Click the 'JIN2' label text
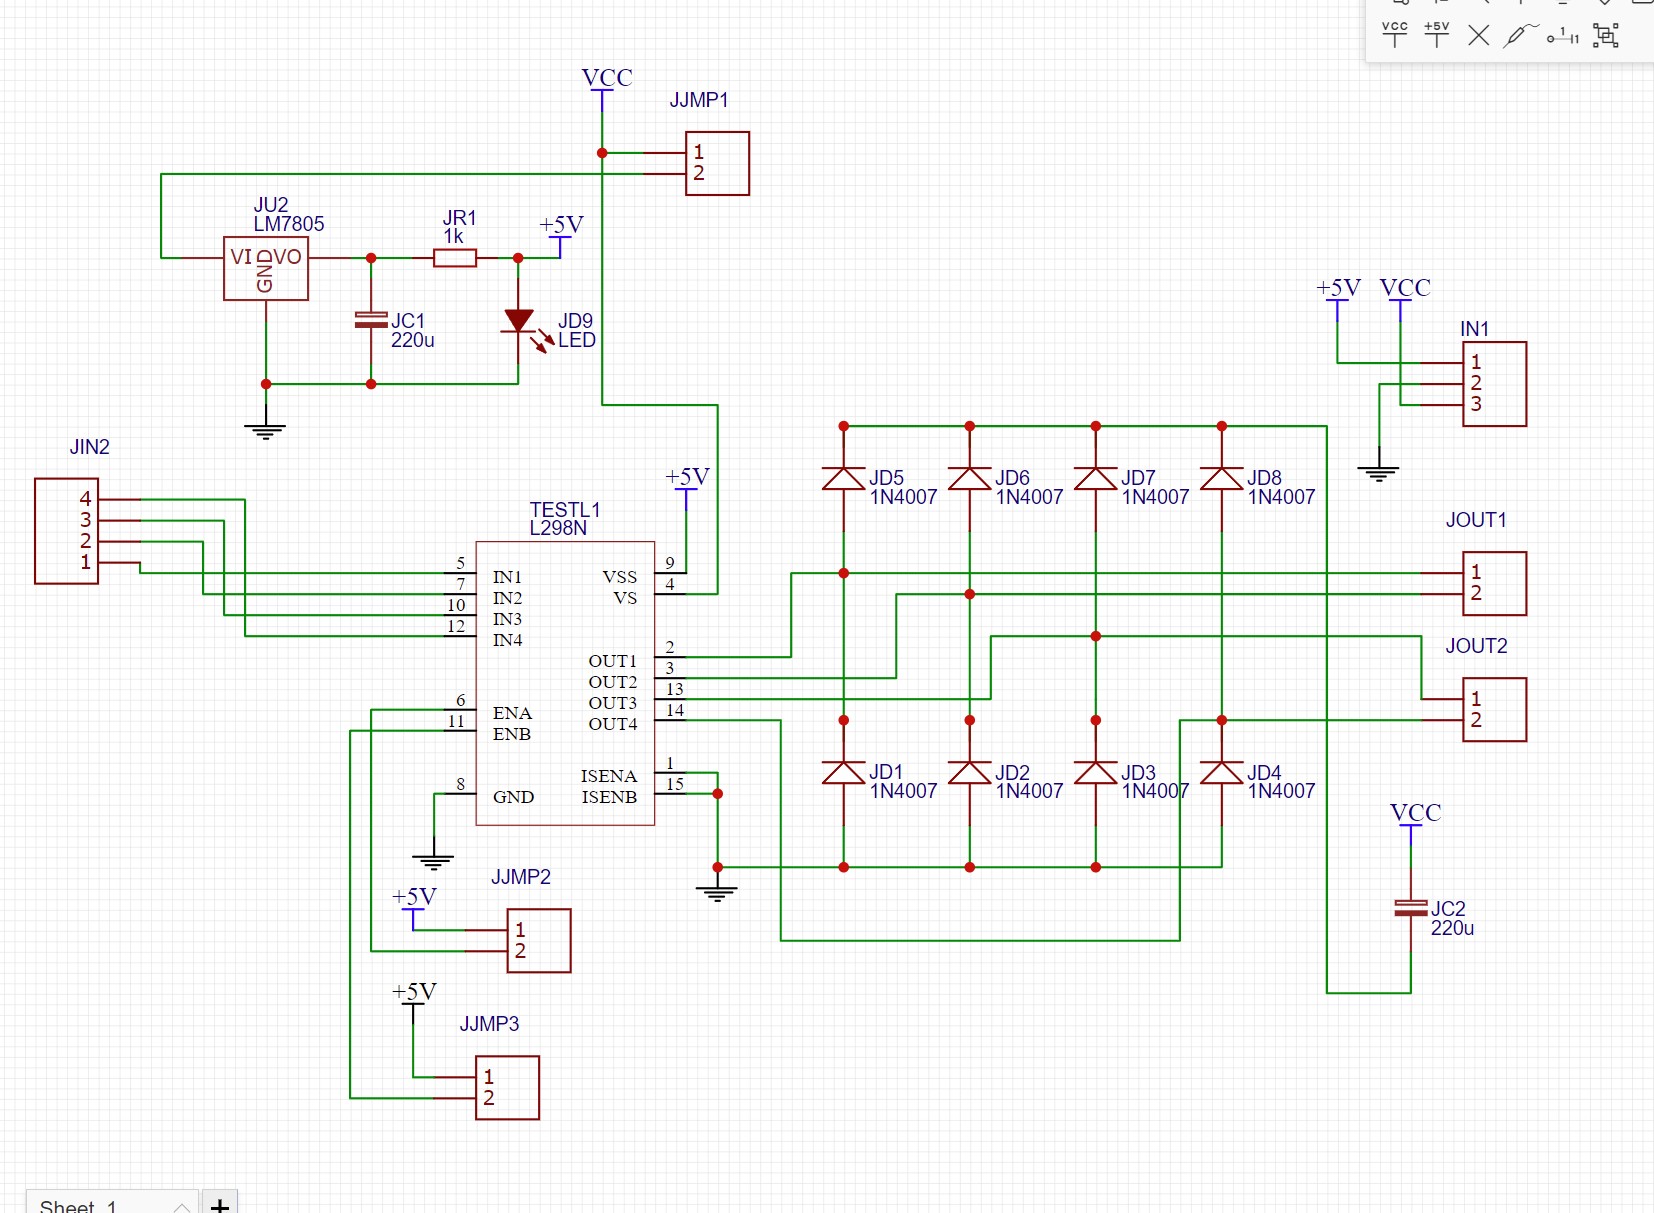 pyautogui.click(x=90, y=447)
